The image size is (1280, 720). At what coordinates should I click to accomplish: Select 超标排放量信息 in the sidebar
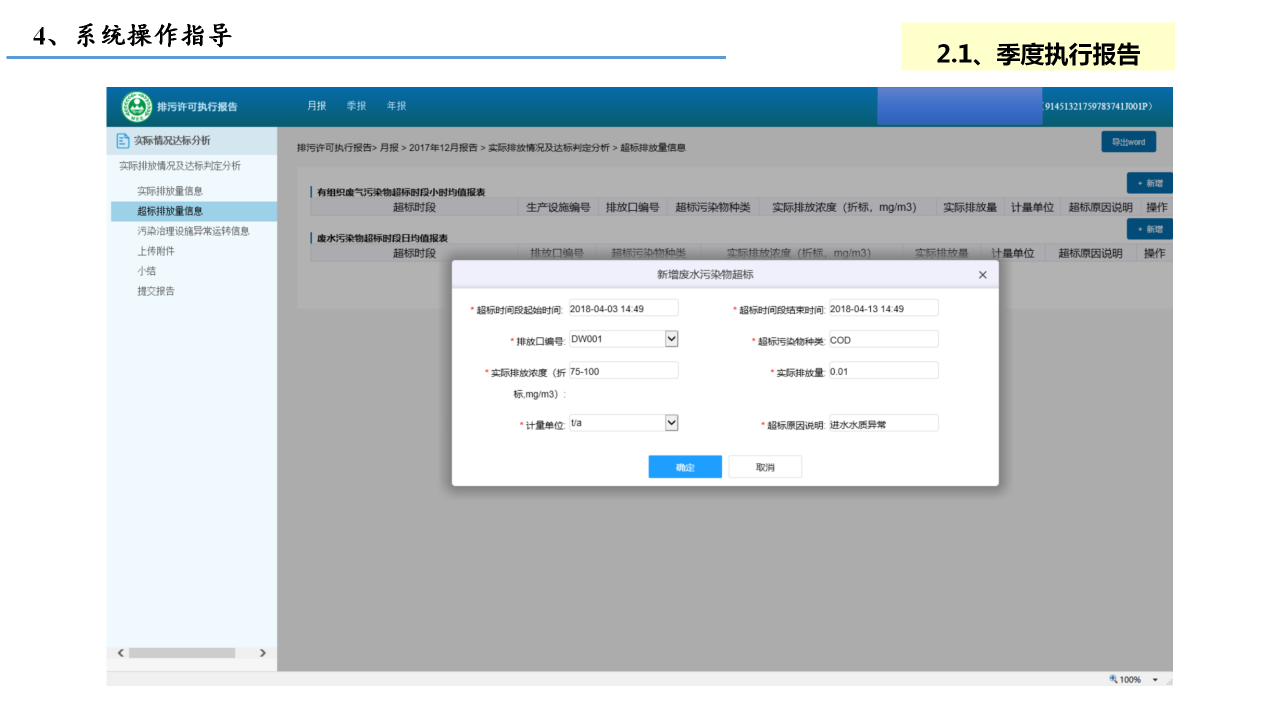(x=170, y=211)
